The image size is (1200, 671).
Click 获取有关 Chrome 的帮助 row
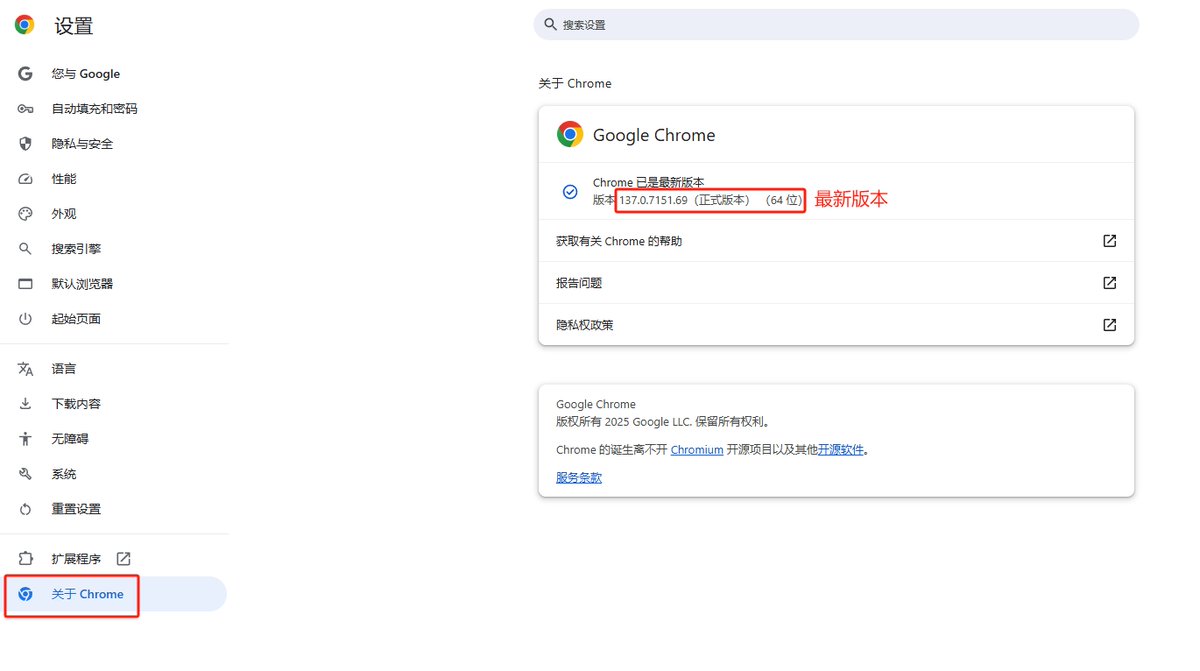(836, 241)
